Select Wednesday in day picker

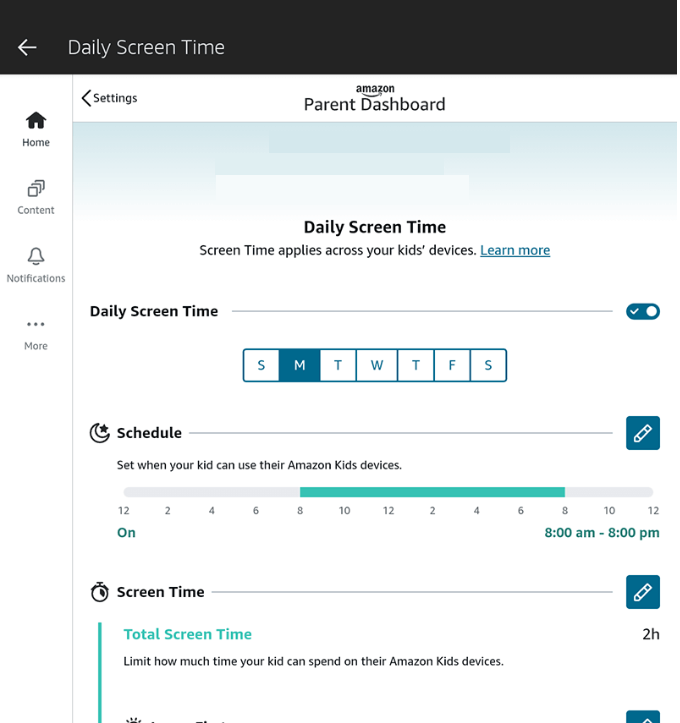[377, 365]
